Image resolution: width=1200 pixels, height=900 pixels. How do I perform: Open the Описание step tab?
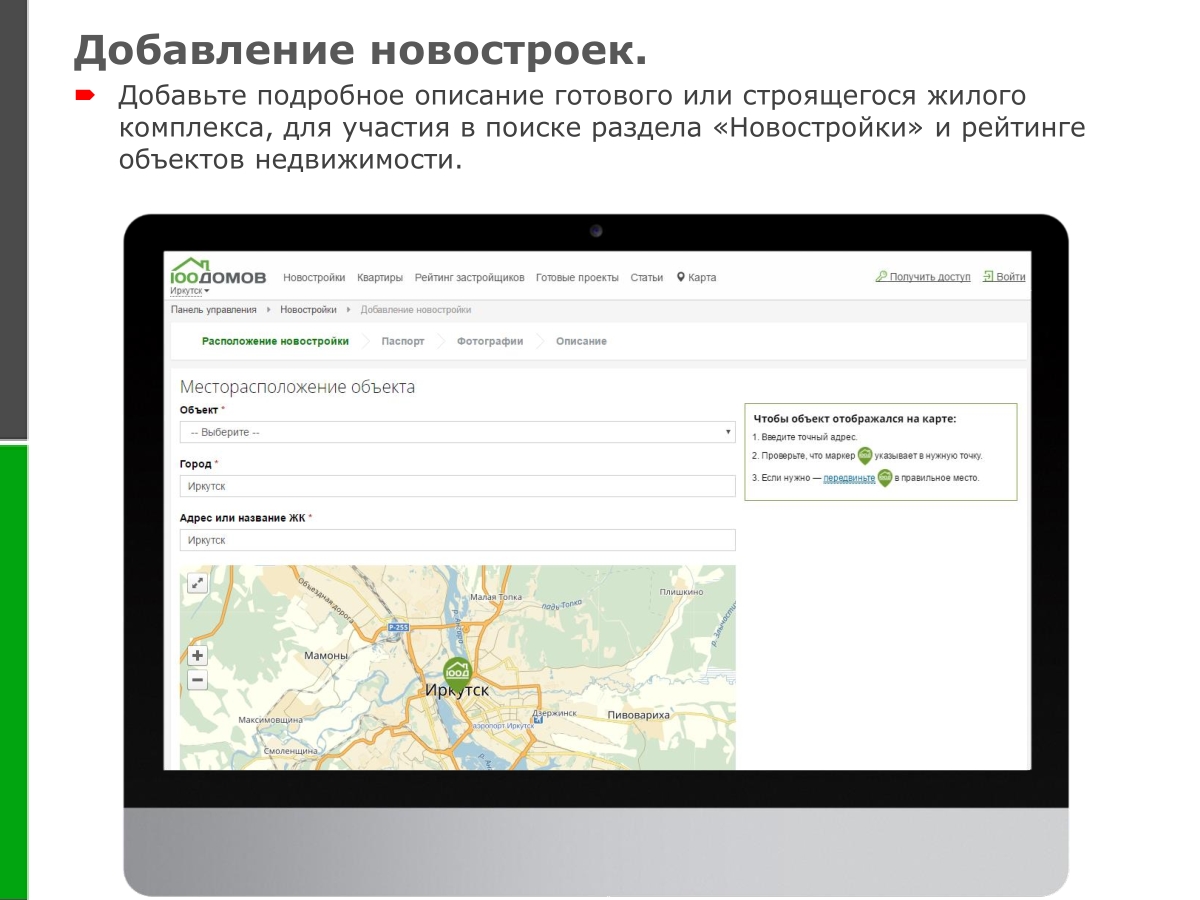click(x=581, y=341)
